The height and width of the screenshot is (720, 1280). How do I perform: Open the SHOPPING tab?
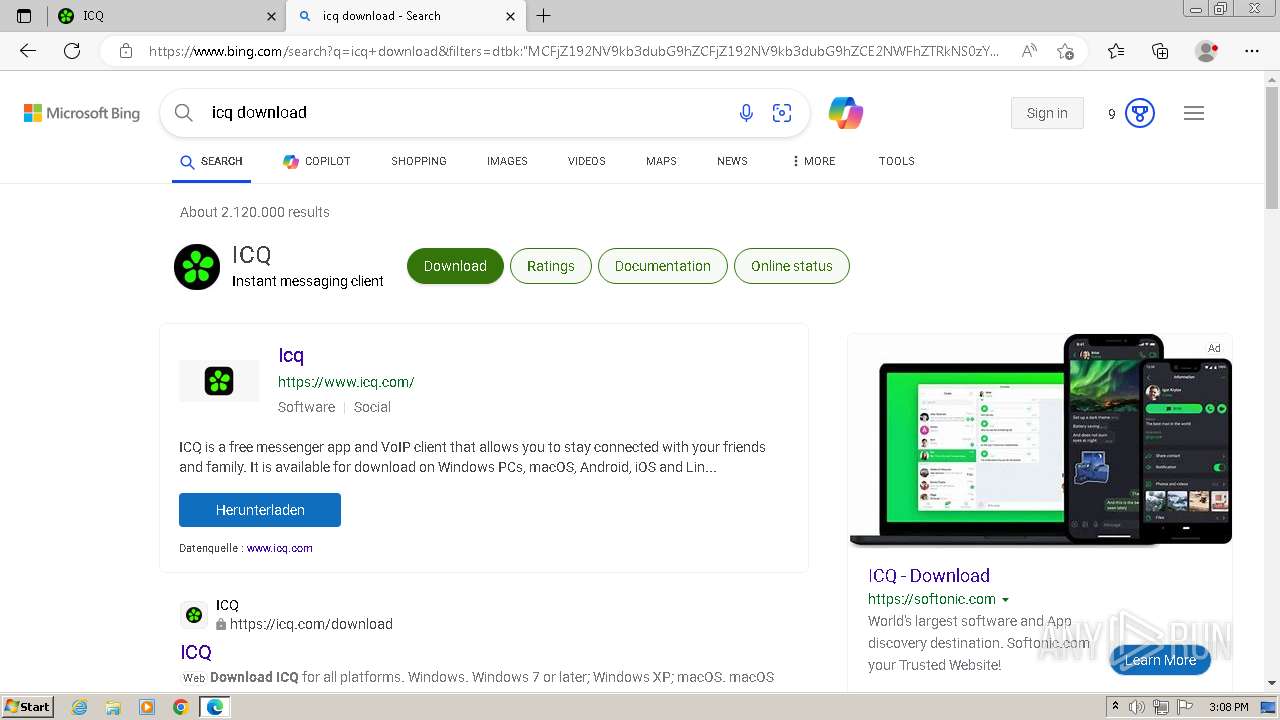point(419,161)
